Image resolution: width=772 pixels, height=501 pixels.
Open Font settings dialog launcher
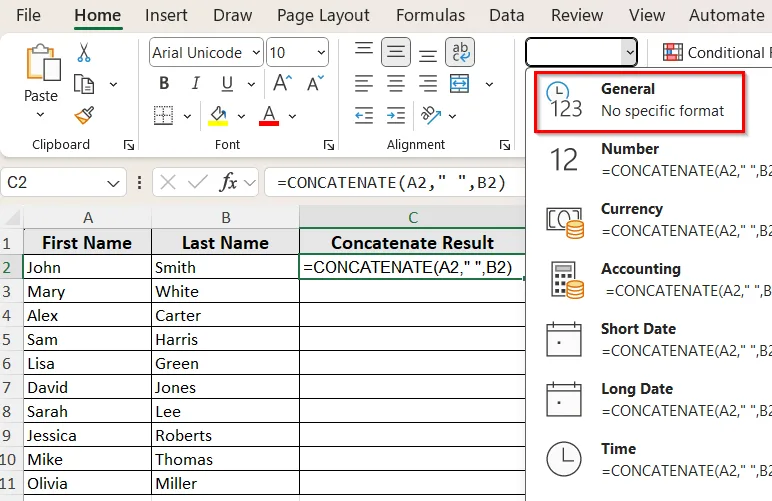329,145
